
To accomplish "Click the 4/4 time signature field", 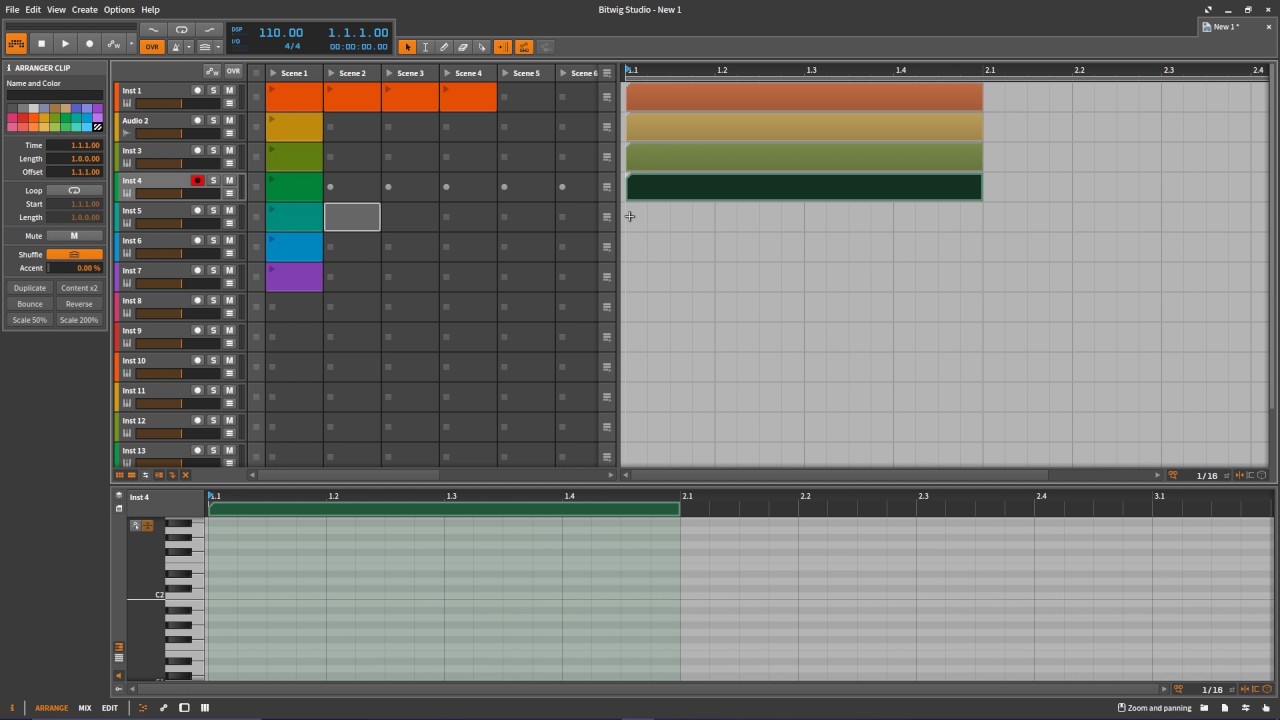I will [x=292, y=46].
